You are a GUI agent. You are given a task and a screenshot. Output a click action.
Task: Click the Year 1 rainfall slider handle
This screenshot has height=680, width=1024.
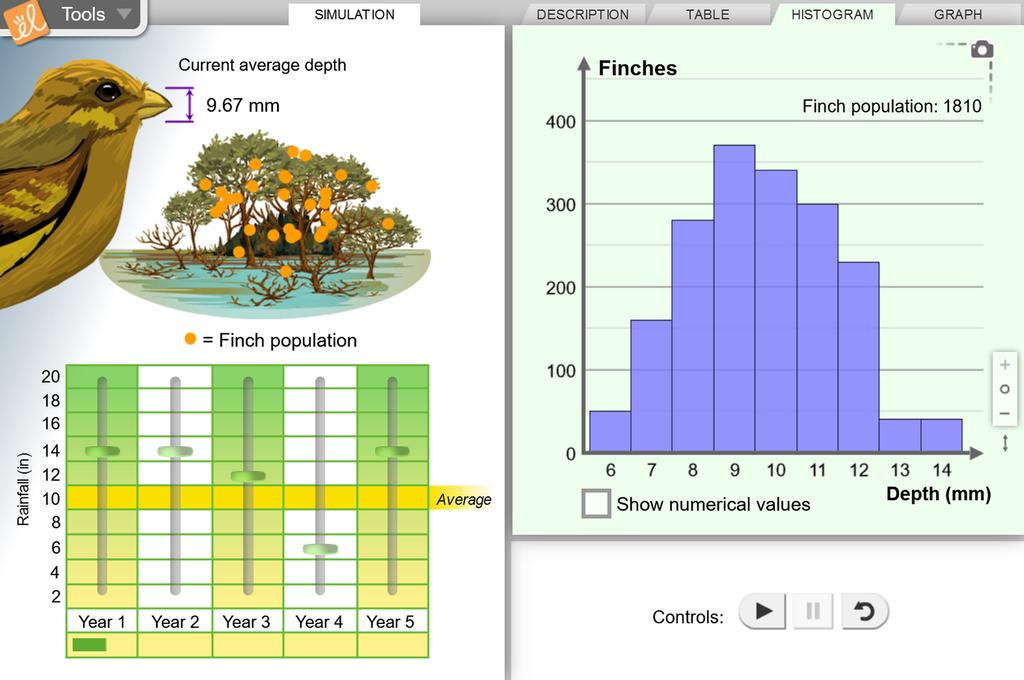pyautogui.click(x=103, y=451)
